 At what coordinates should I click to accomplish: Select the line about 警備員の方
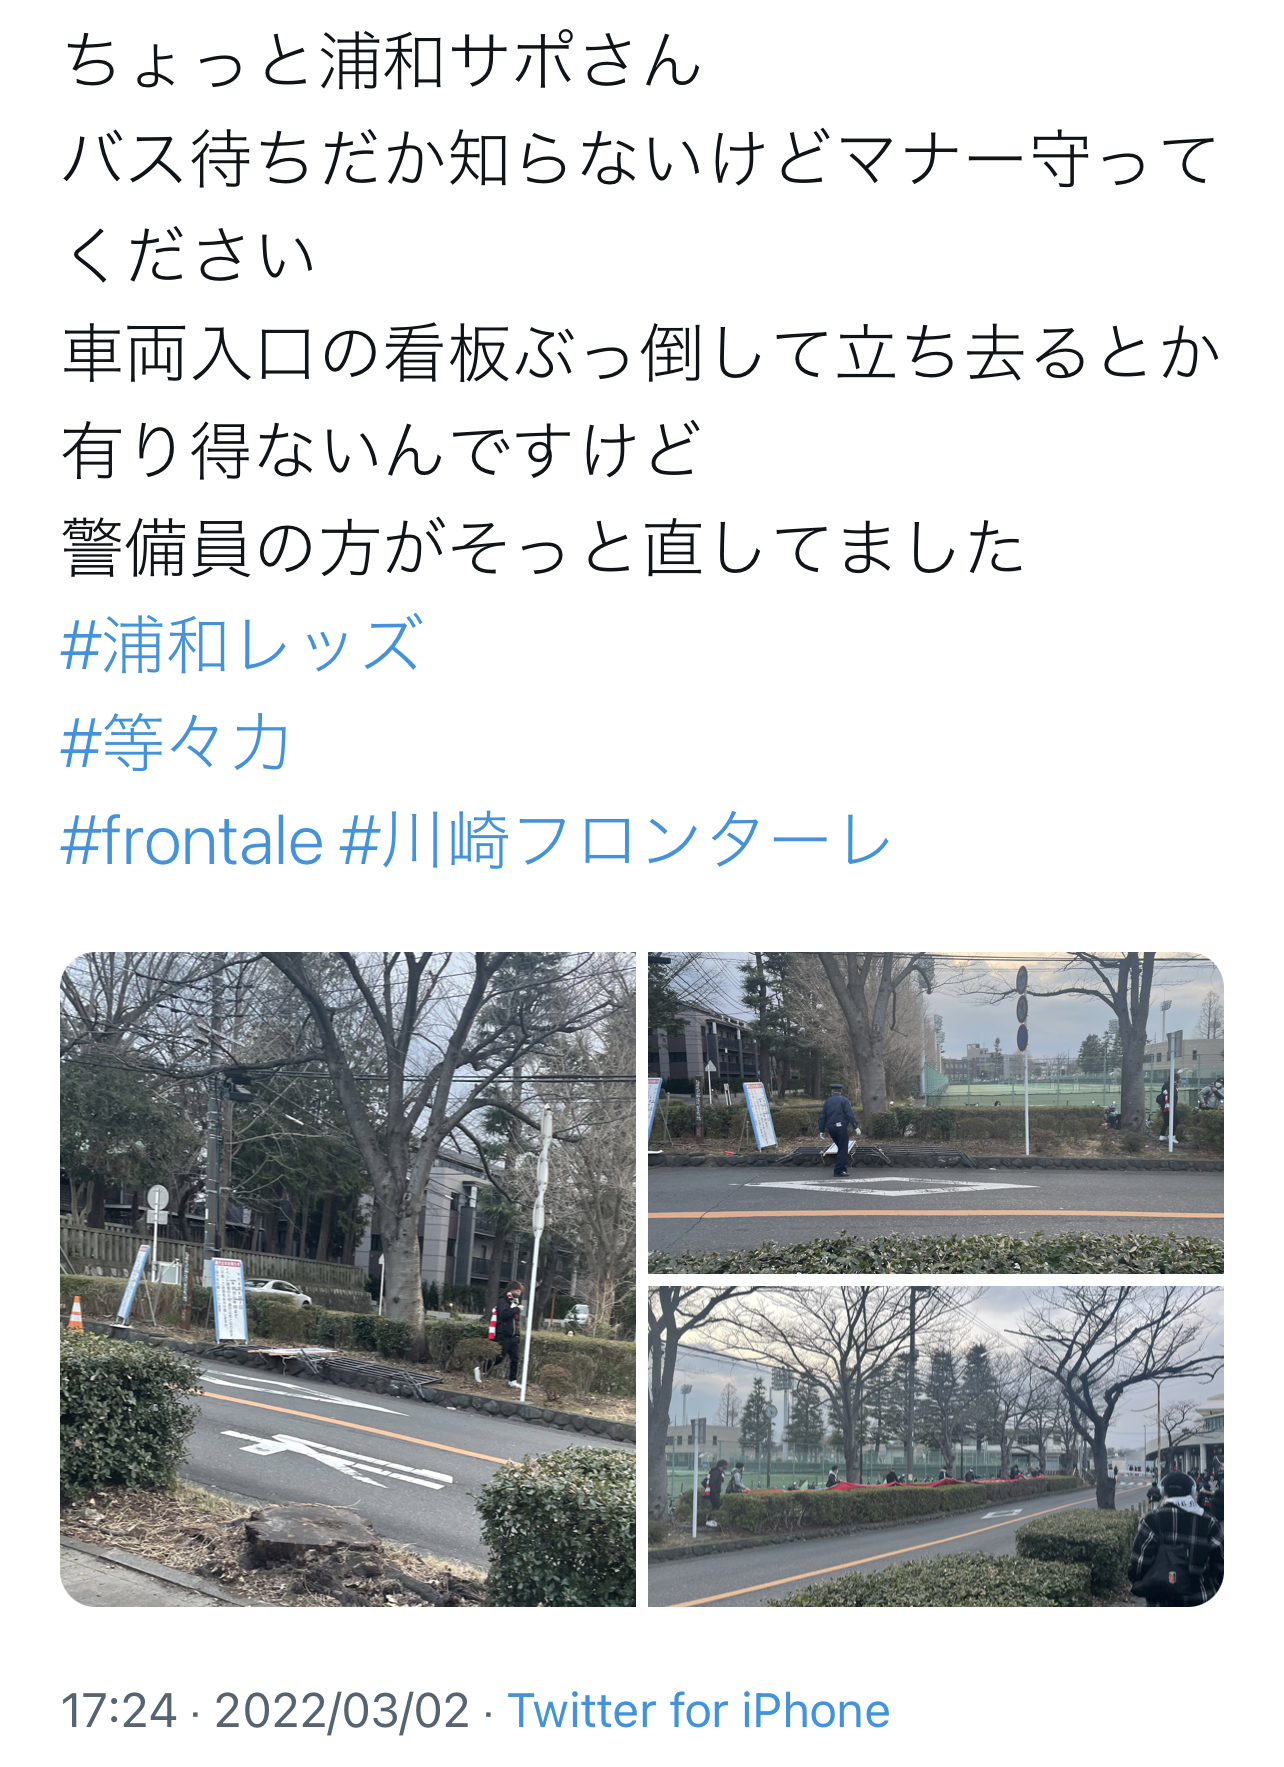(x=544, y=548)
